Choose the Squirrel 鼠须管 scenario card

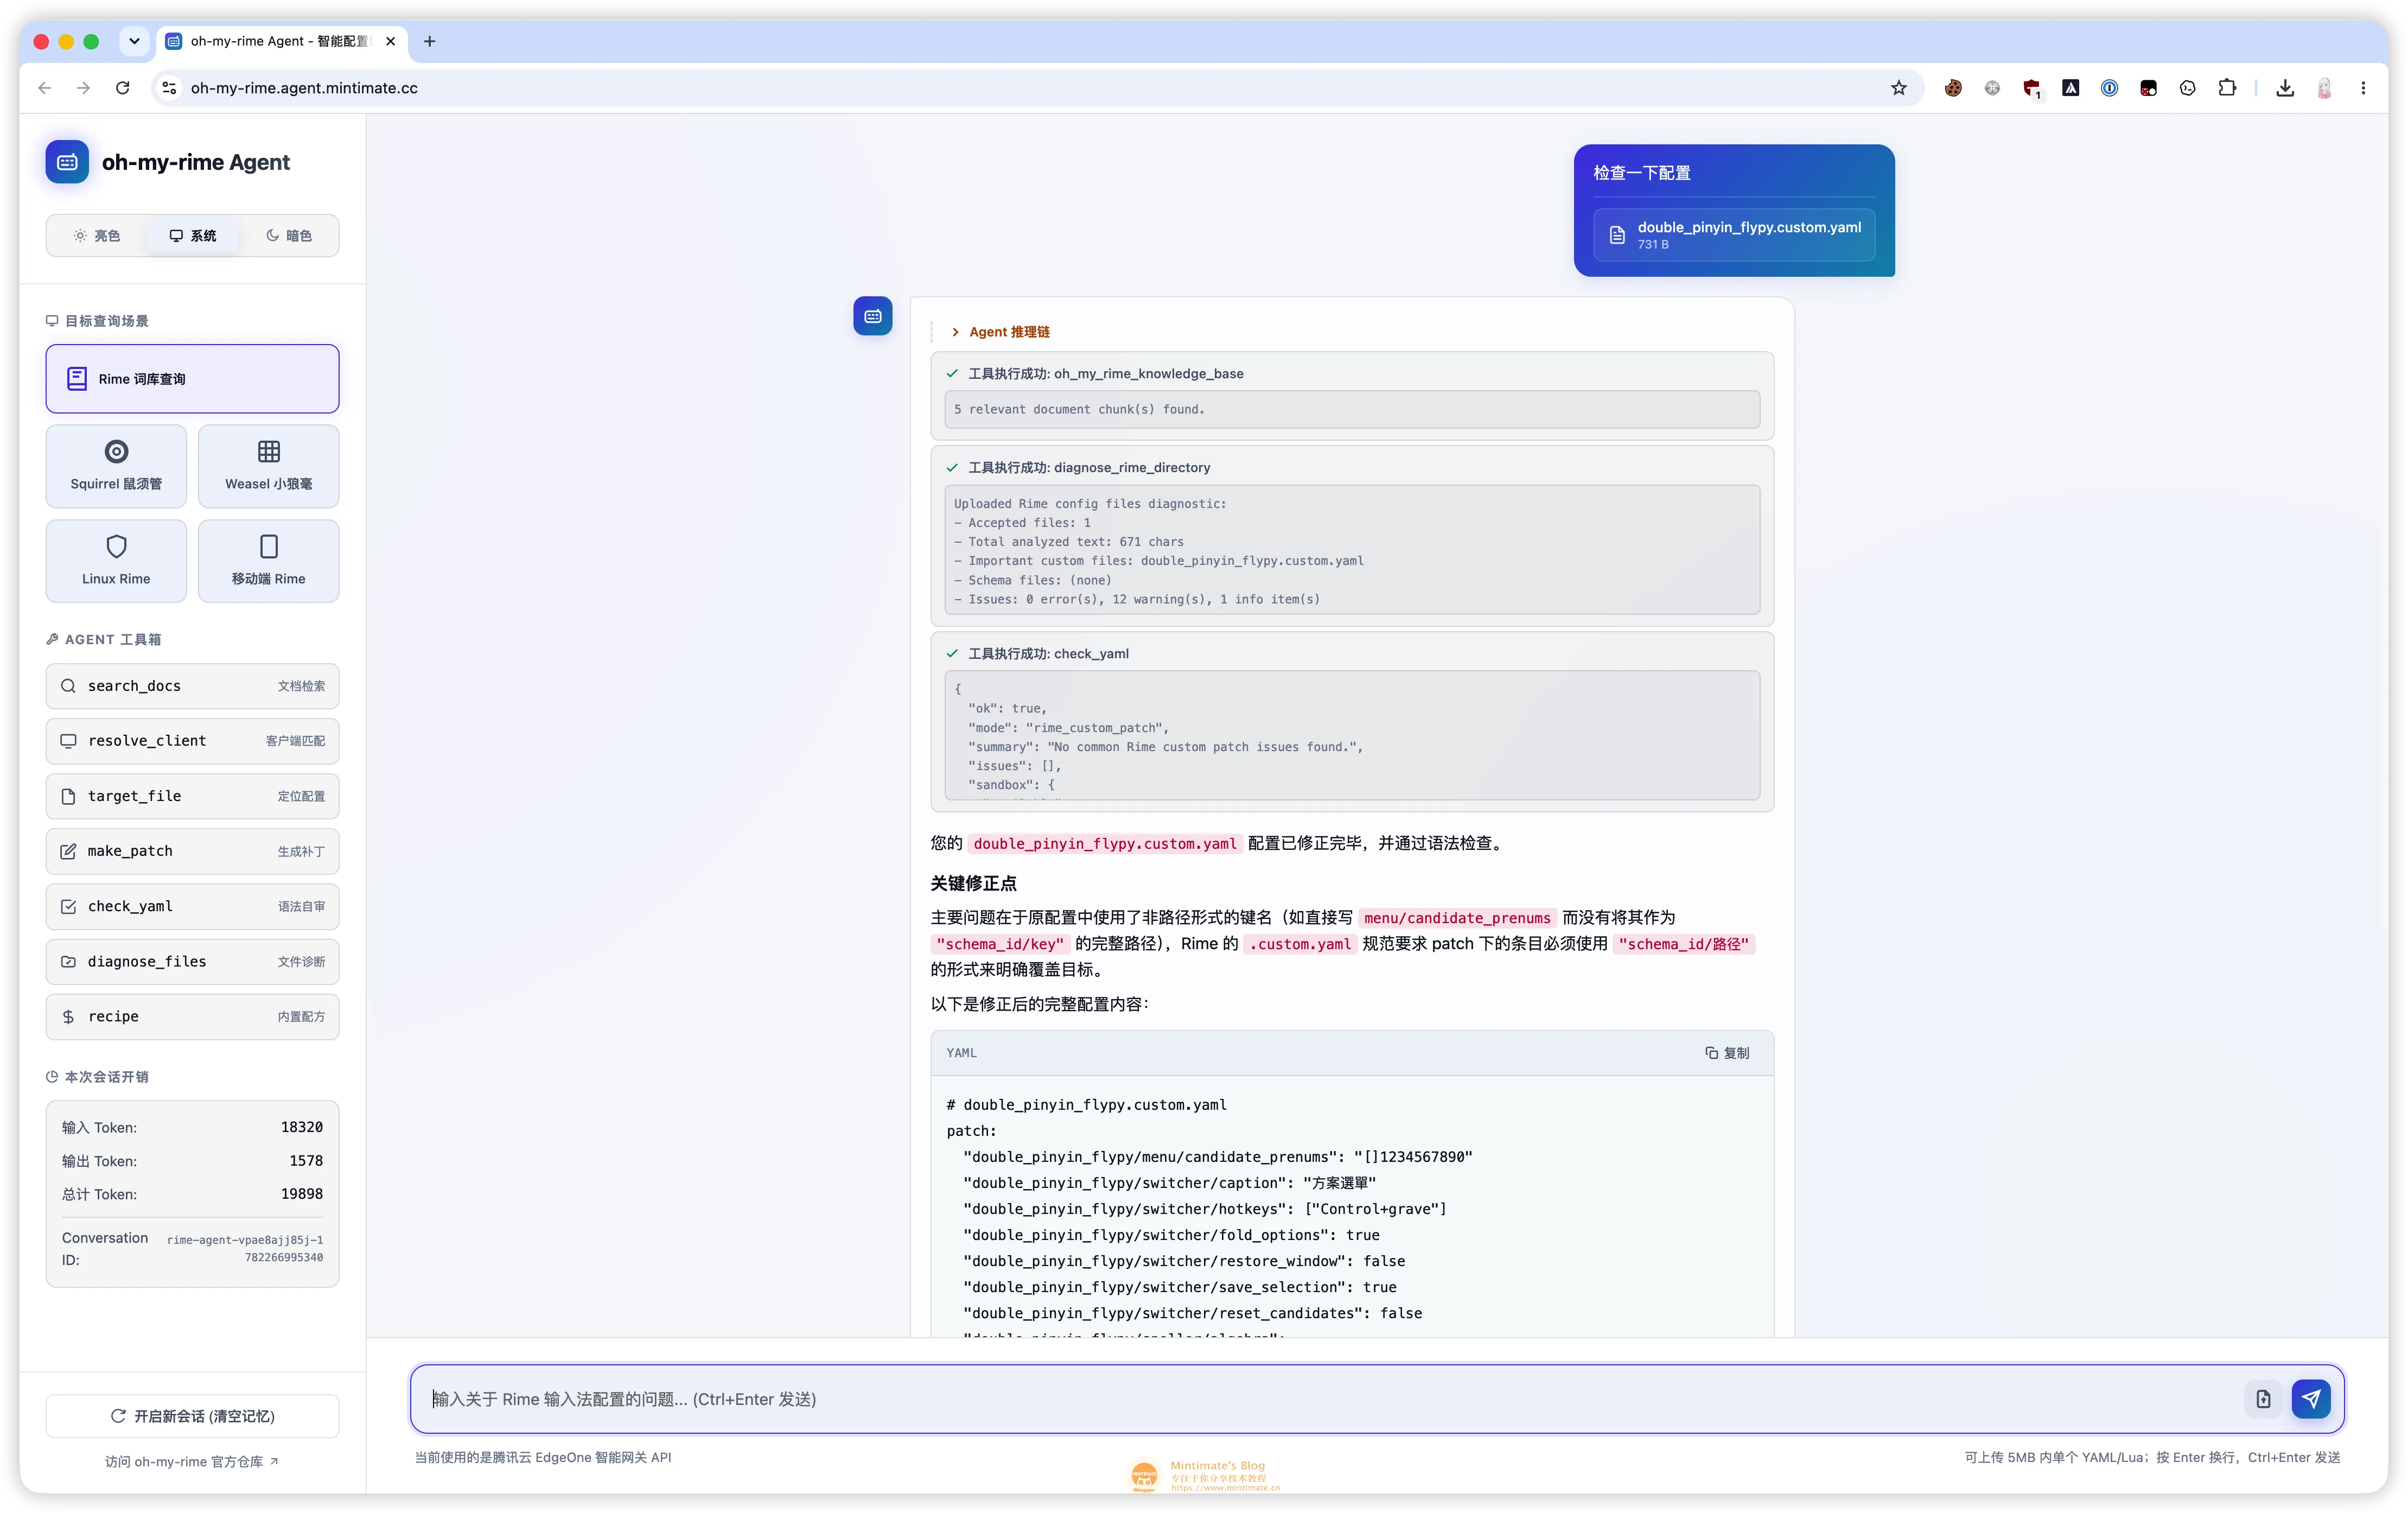(x=116, y=466)
